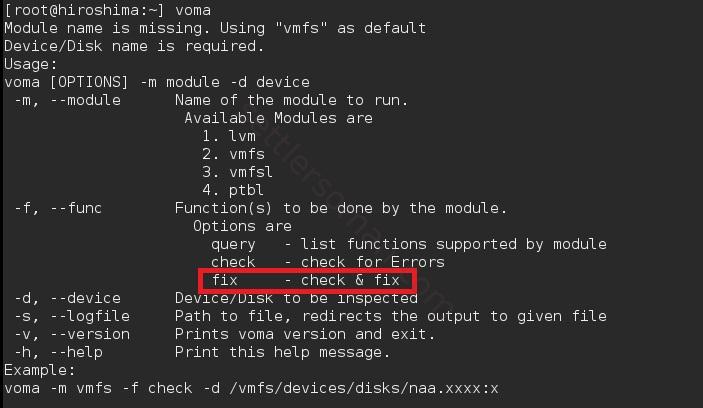Click the example path /vmfs/devices/disks/naa.xxxx:x
703x408 pixels.
[x=364, y=388]
